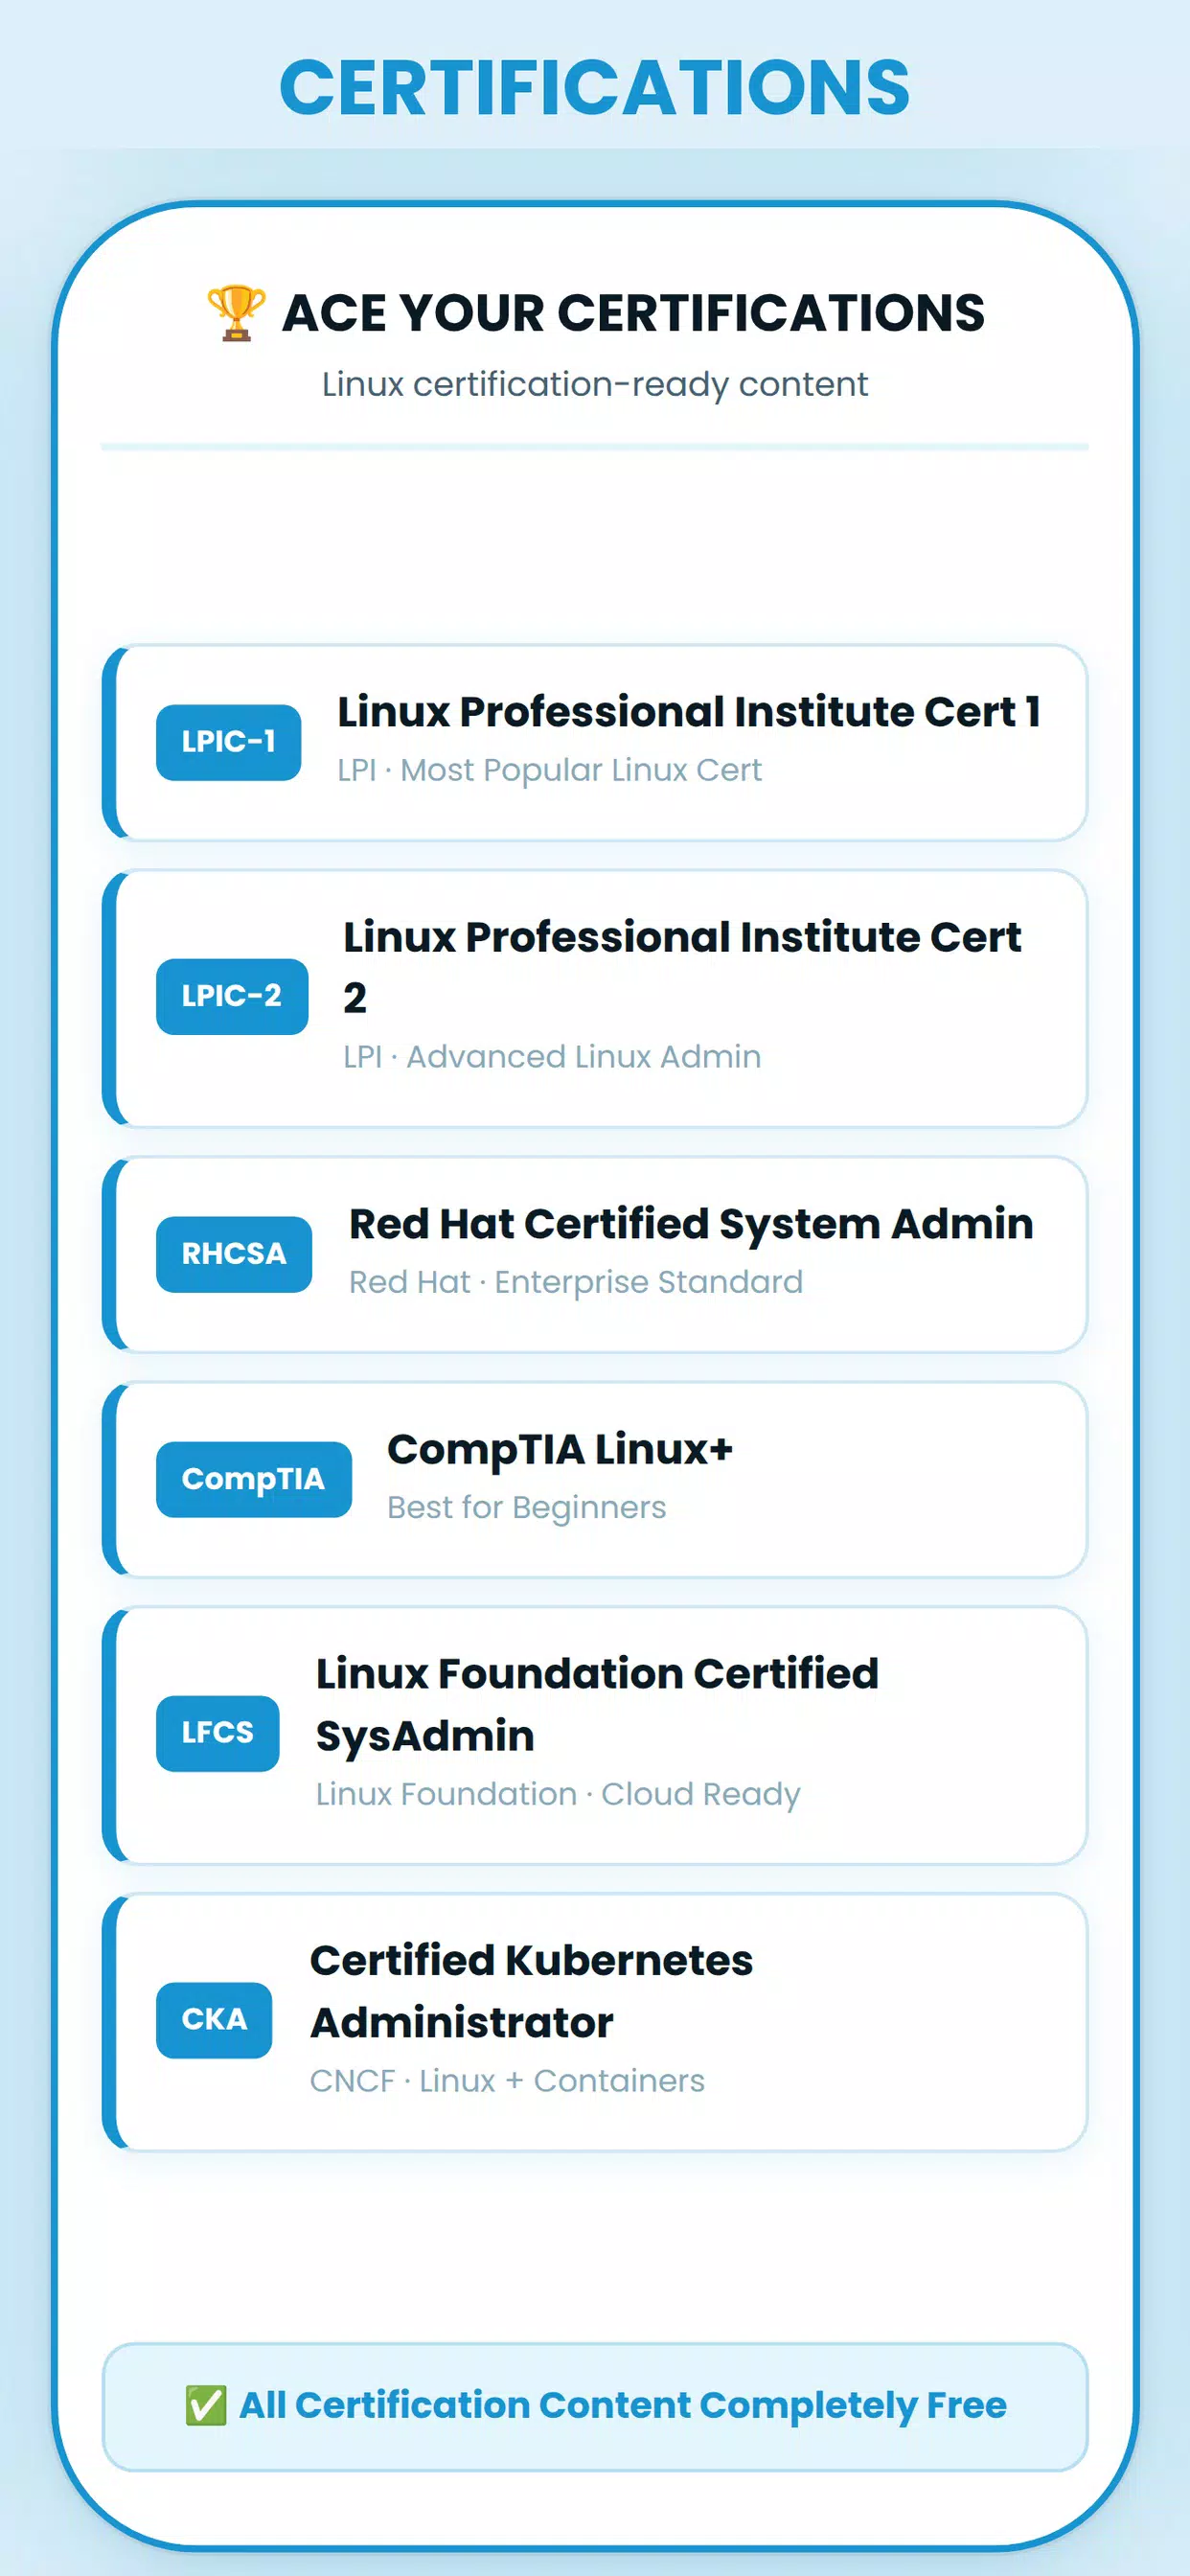Image resolution: width=1190 pixels, height=2576 pixels.
Task: Click 'Linux certification-ready content' subtitle
Action: (x=595, y=384)
